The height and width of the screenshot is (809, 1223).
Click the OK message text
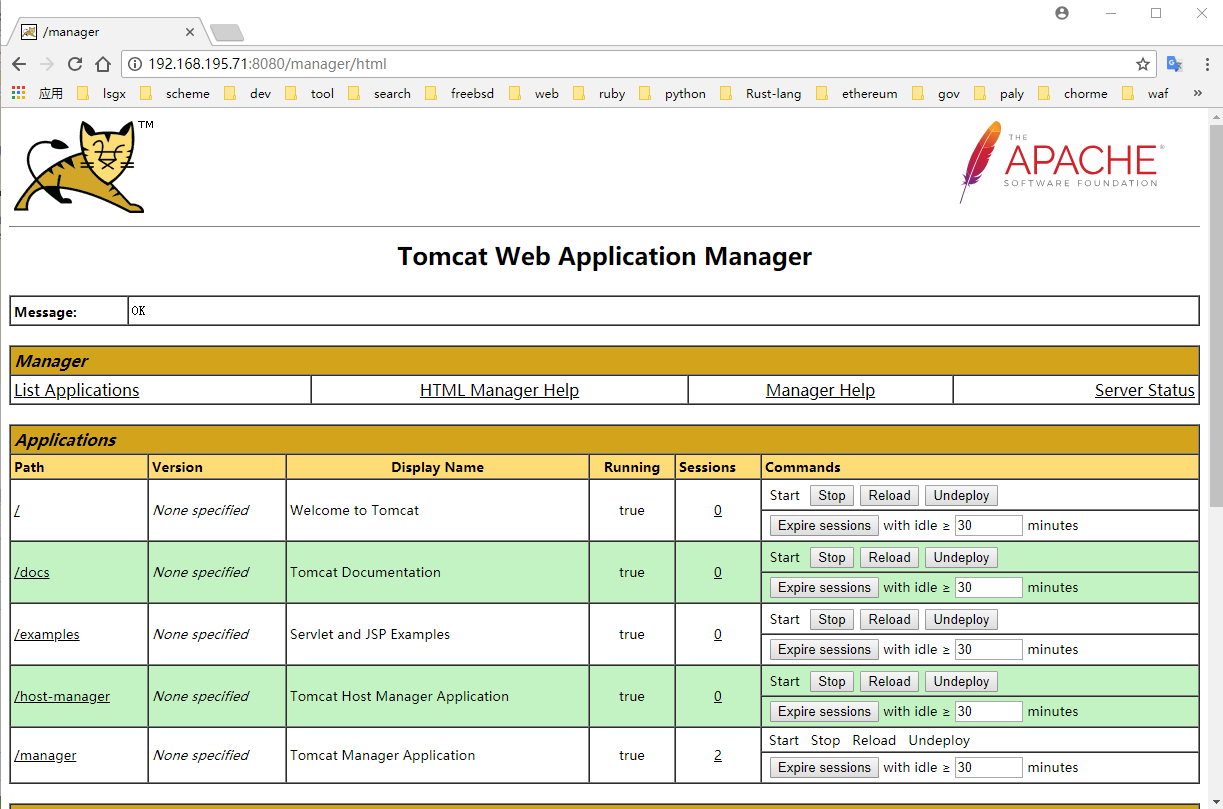(138, 311)
